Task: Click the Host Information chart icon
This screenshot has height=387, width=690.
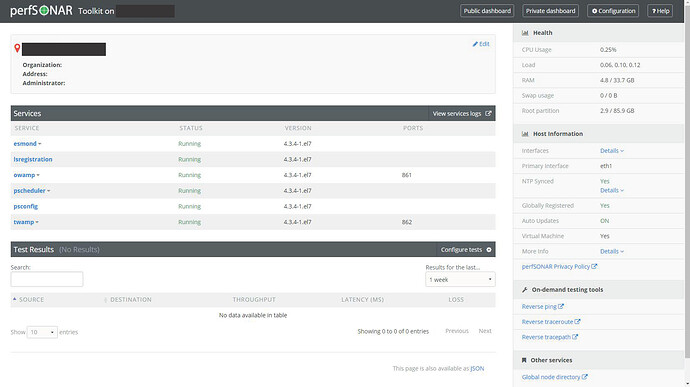Action: [x=525, y=134]
